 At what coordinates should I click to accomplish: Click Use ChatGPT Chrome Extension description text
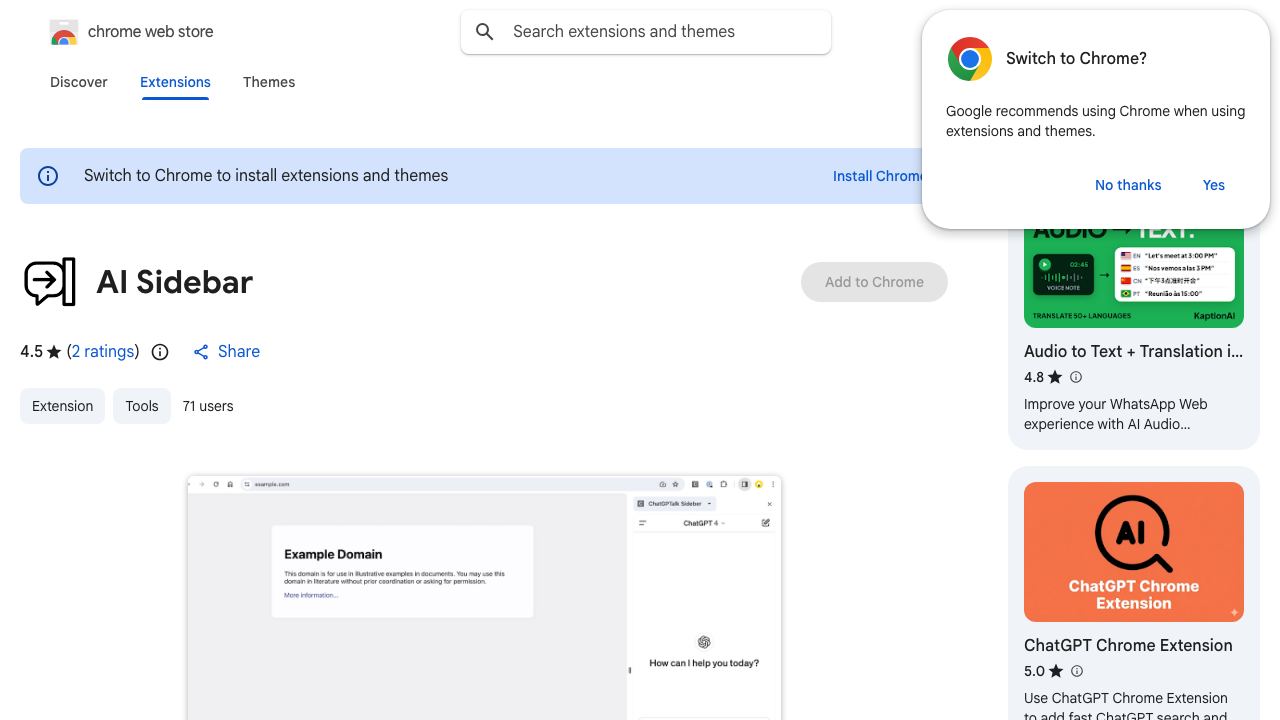click(1126, 707)
